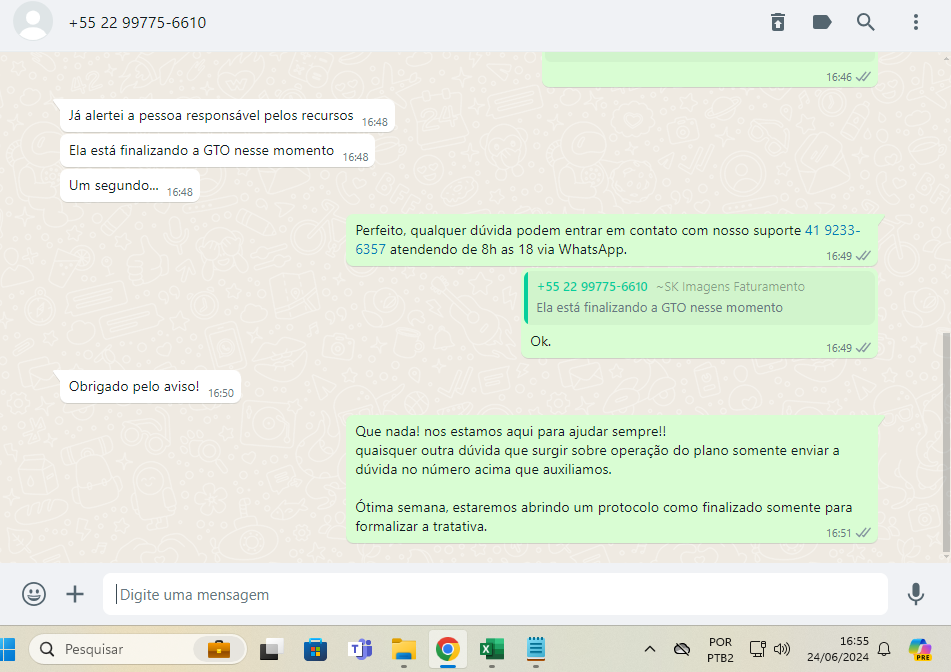951x672 pixels.
Task: Open Windows Start menu
Action: coord(7,650)
